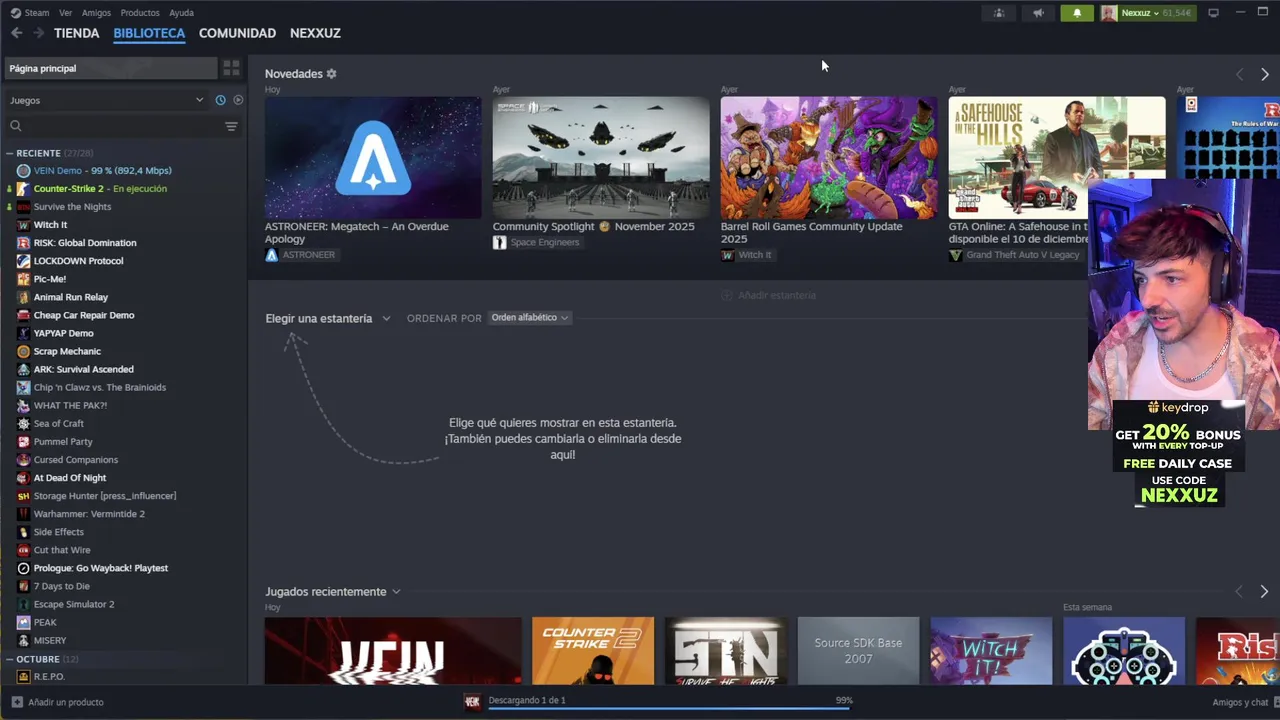Click the GTA V Legacy icon under news

[955, 255]
